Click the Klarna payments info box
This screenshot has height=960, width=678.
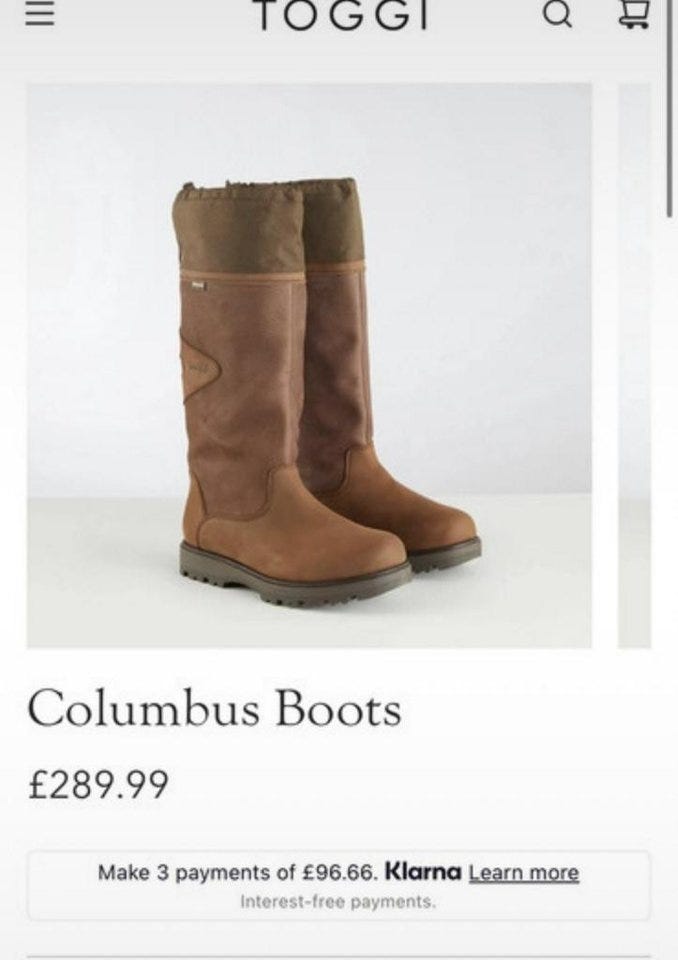(339, 885)
